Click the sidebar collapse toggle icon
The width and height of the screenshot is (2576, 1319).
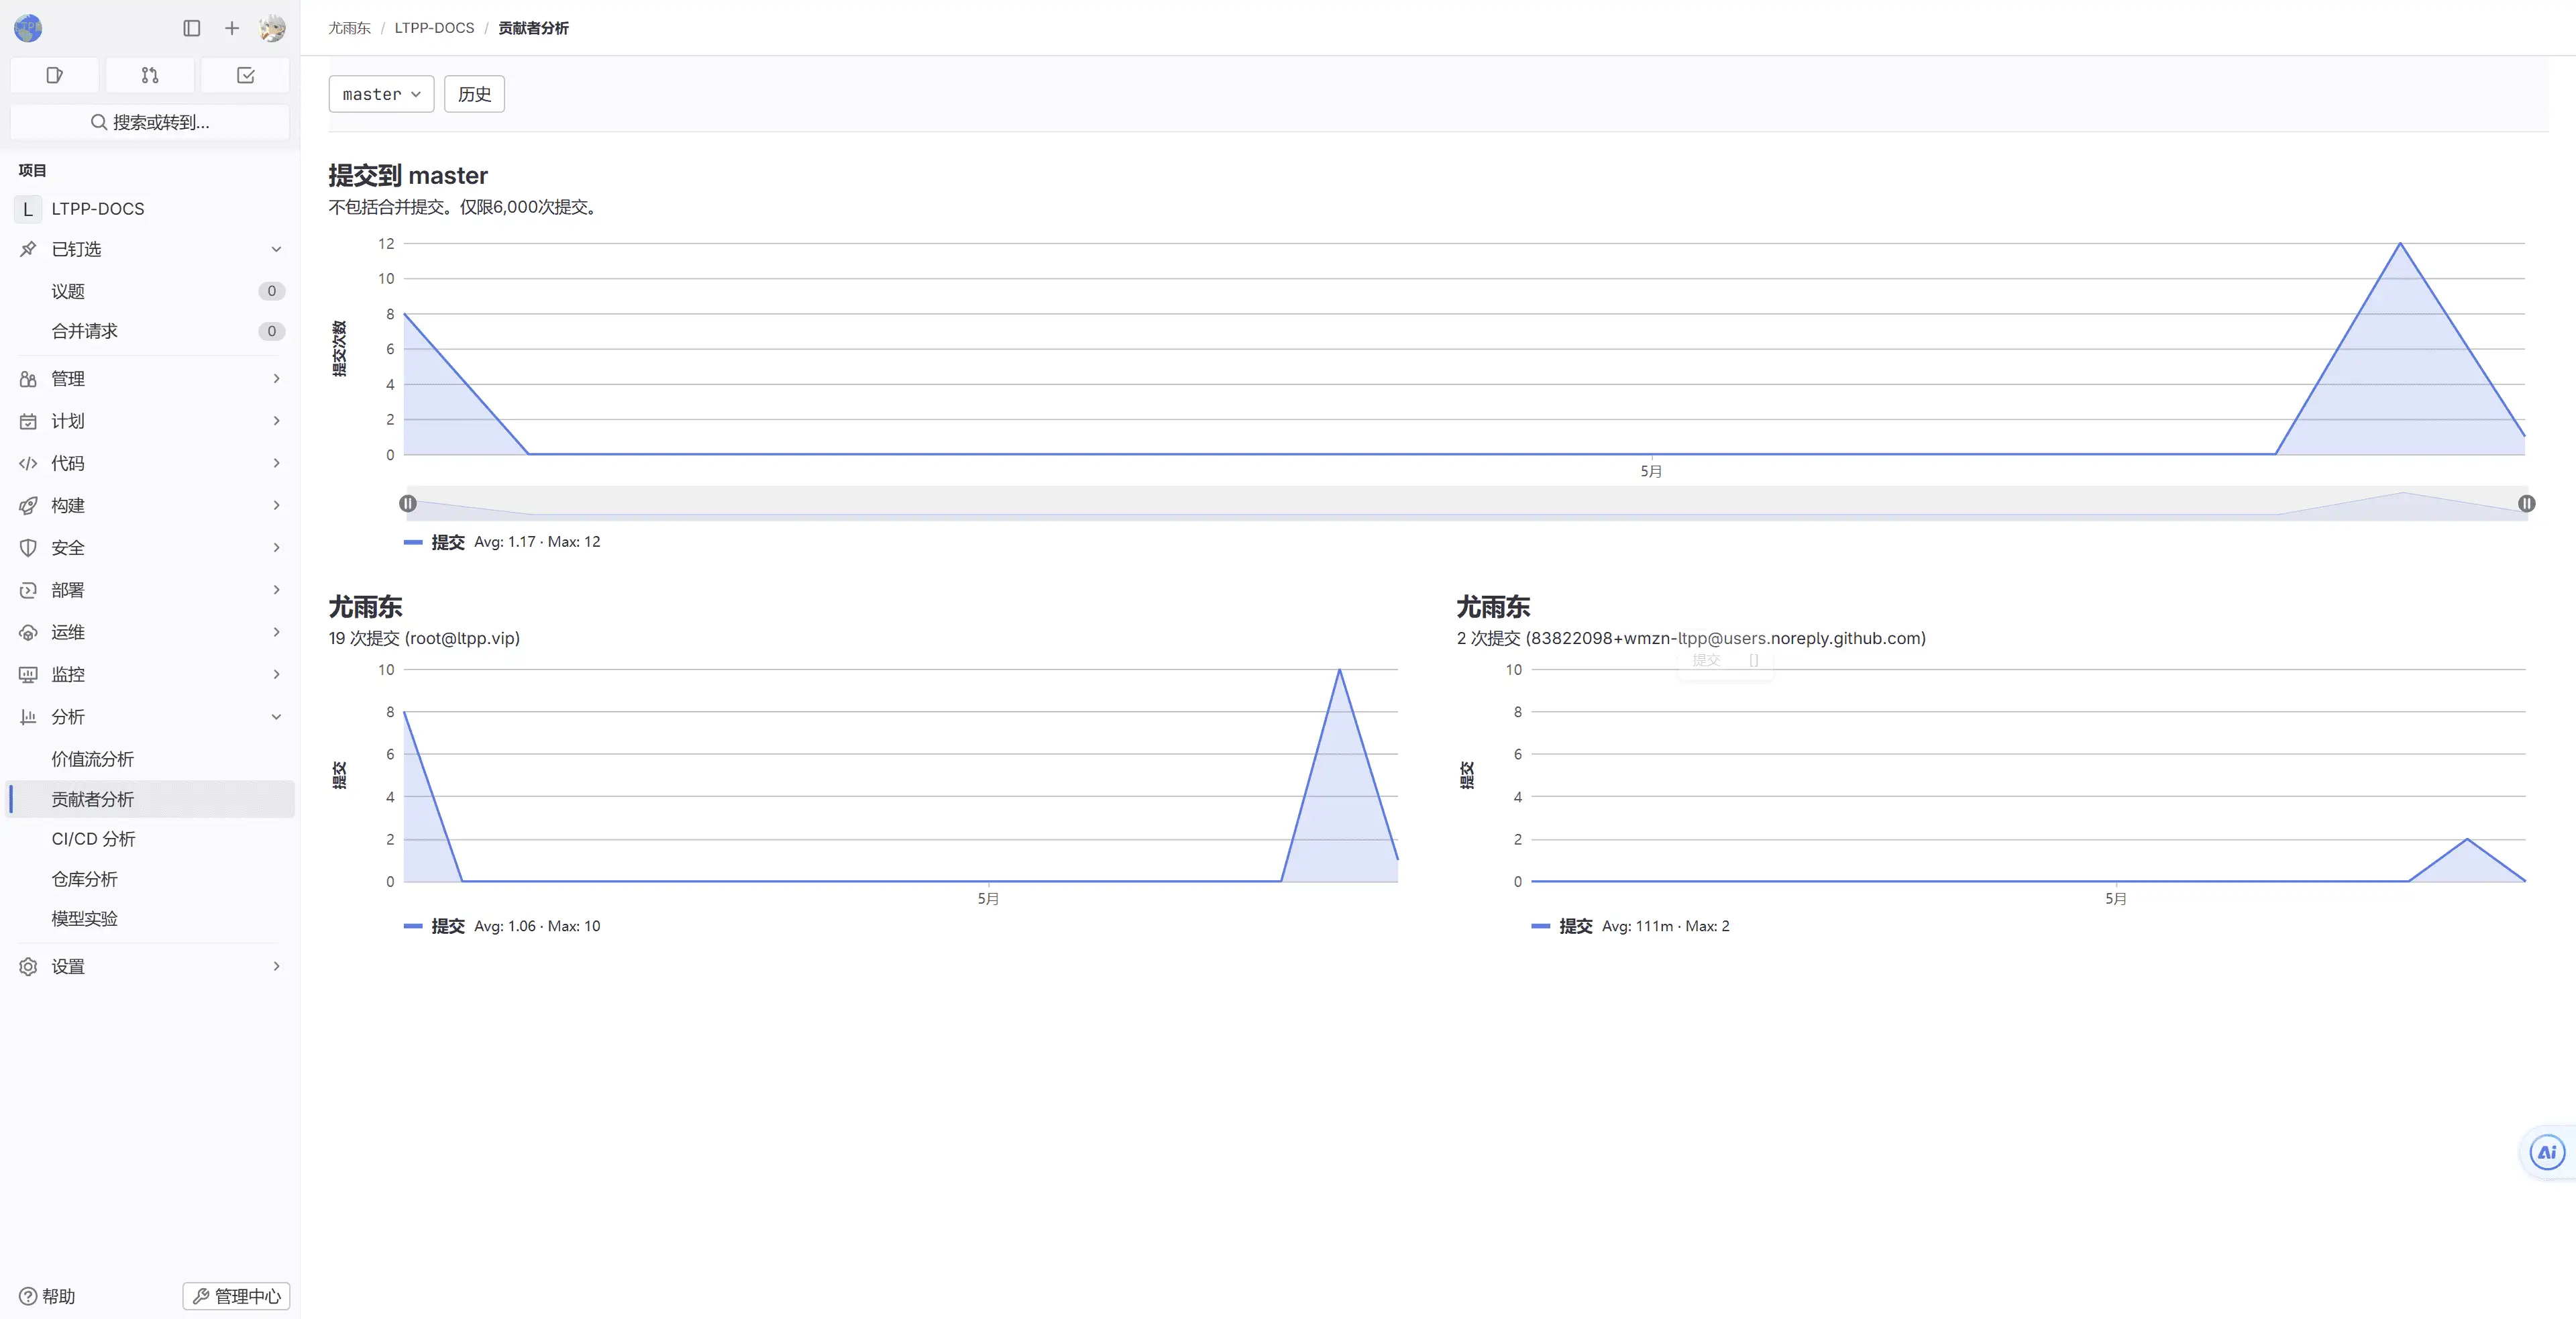[x=192, y=28]
